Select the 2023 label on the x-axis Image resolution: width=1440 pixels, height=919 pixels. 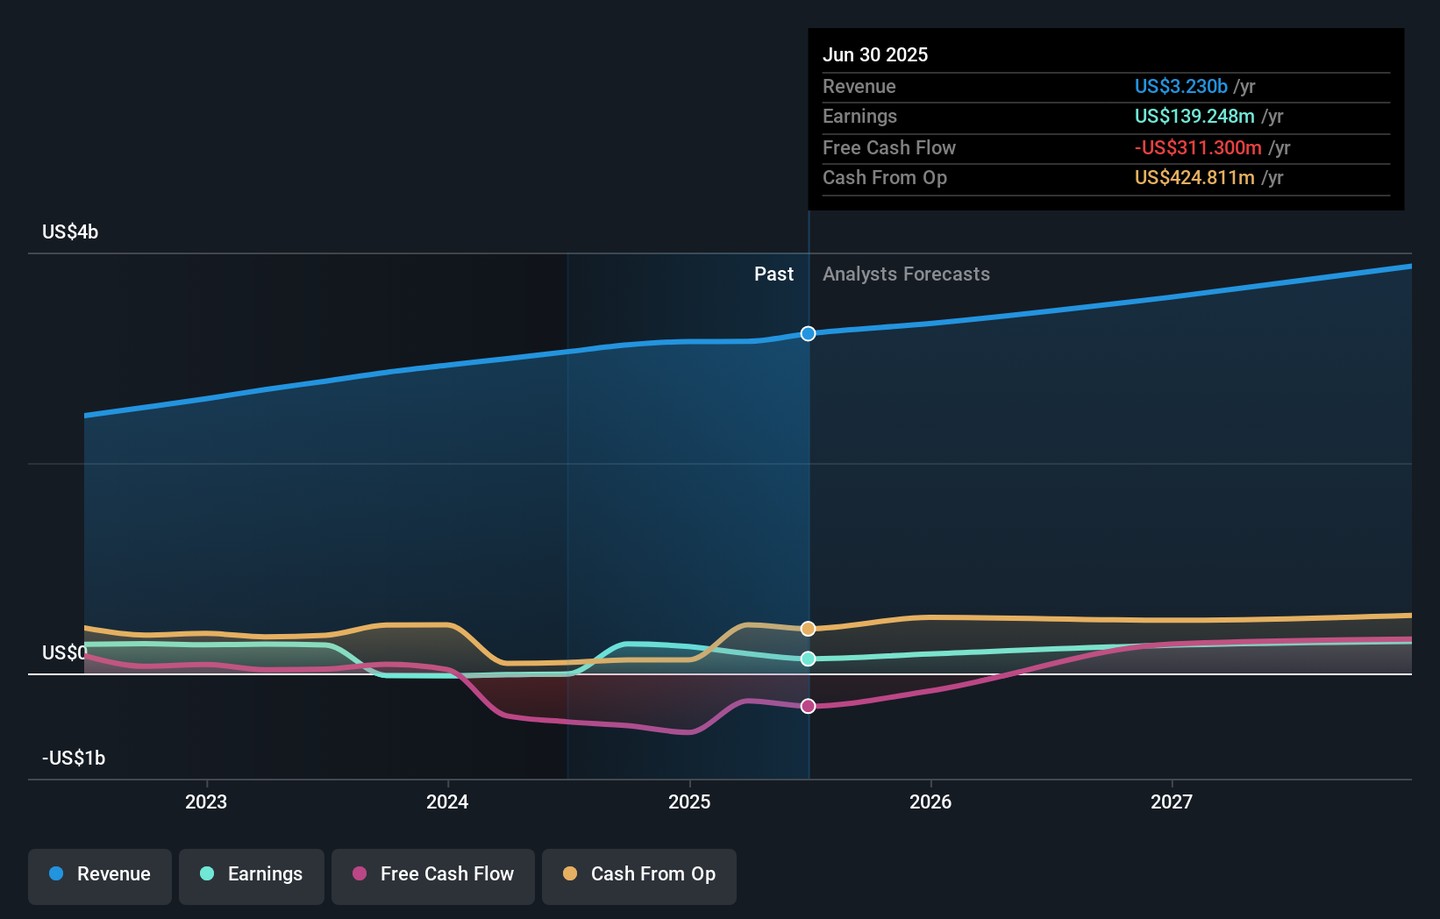[x=206, y=802]
